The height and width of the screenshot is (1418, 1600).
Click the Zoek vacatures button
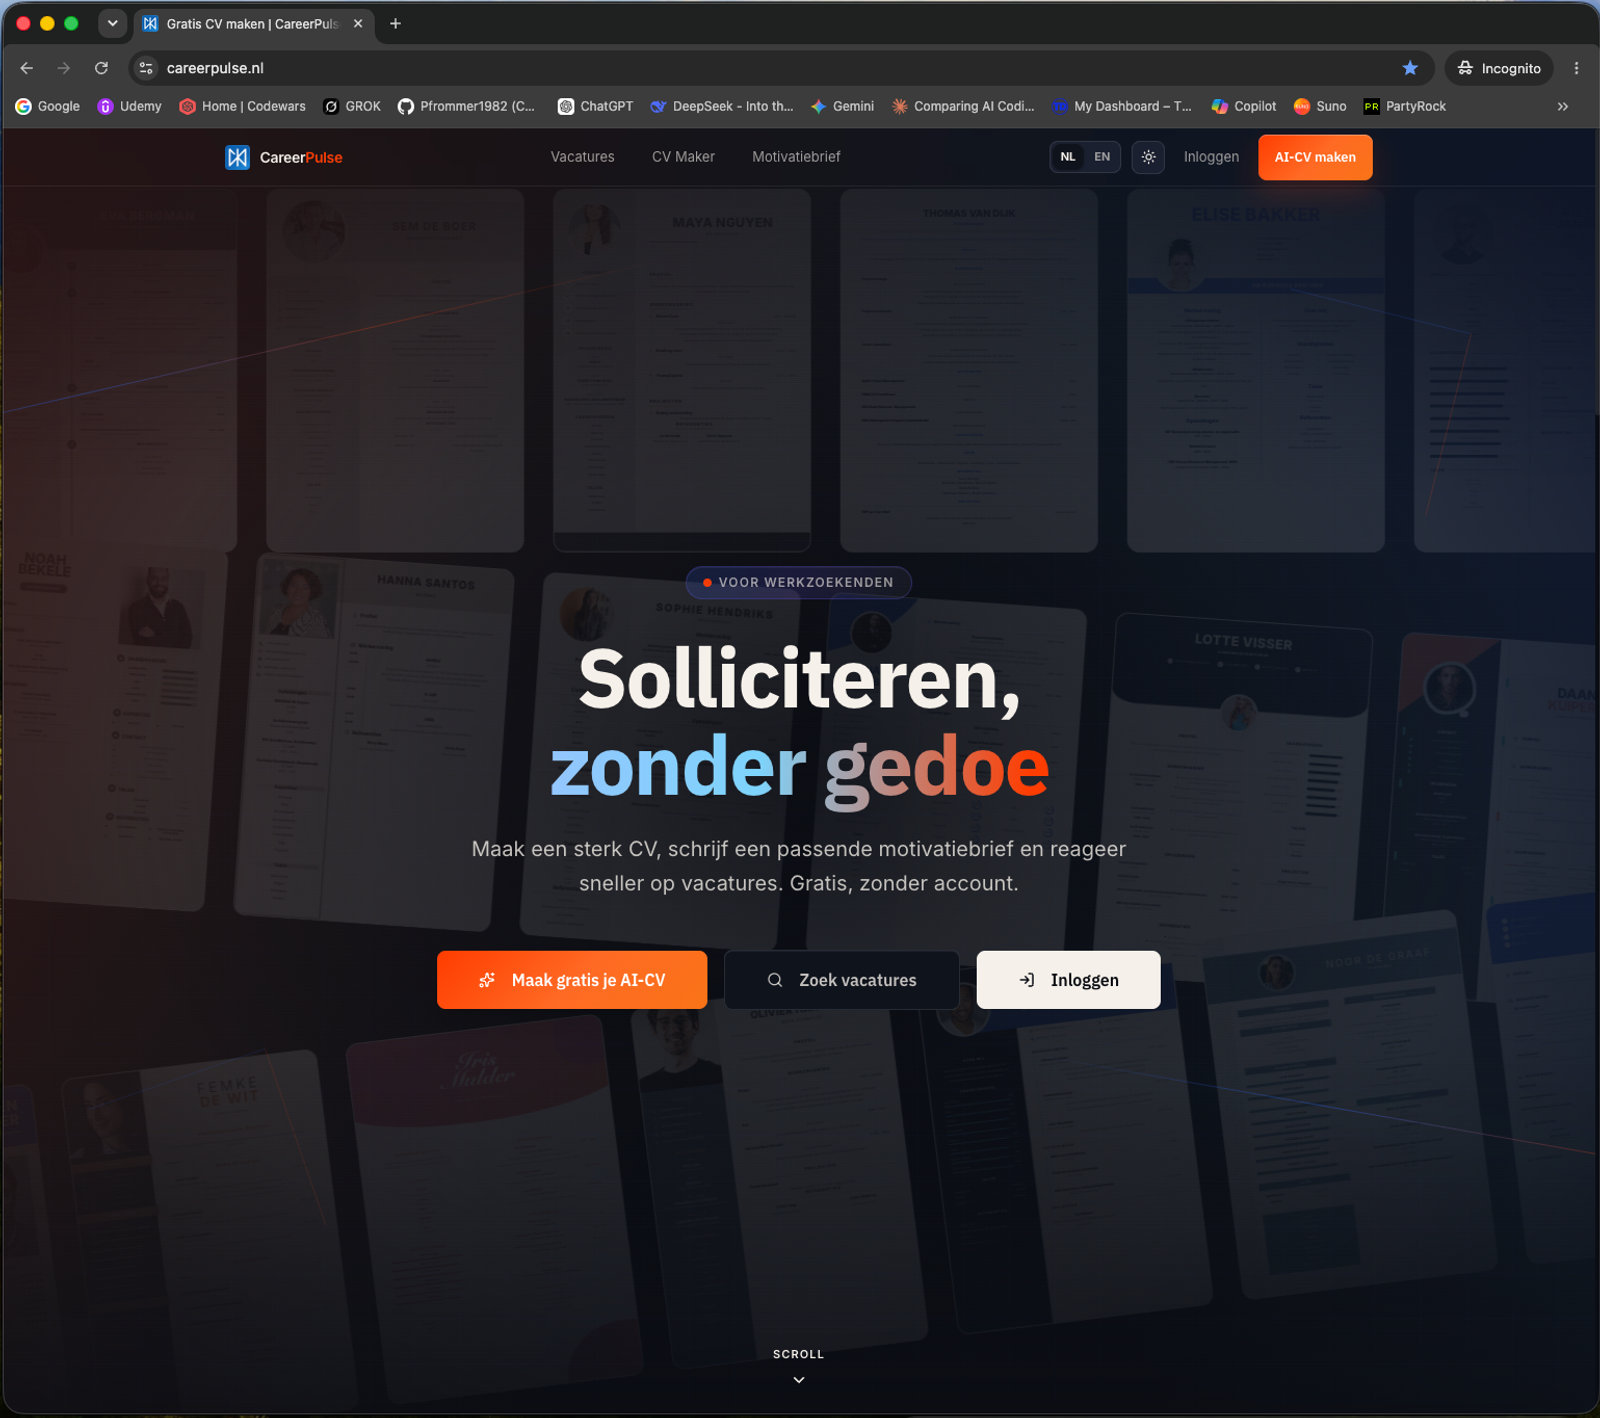click(841, 980)
